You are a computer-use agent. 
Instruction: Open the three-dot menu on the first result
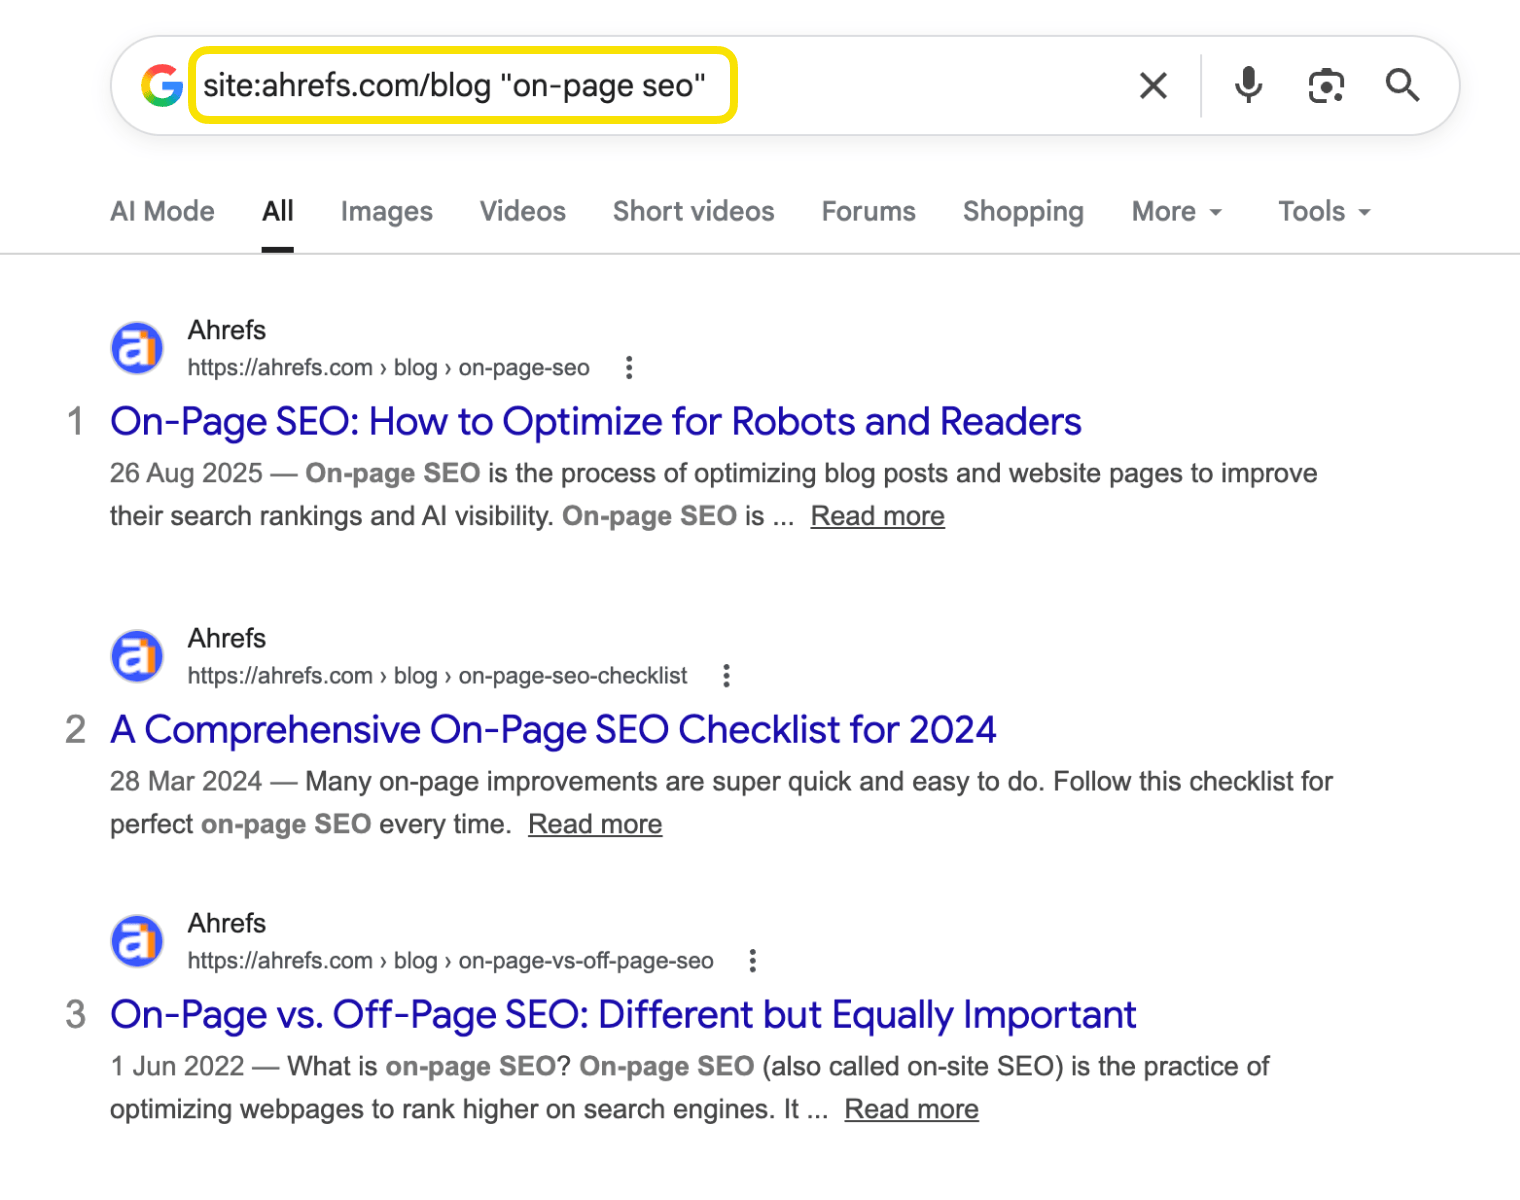pos(629,368)
